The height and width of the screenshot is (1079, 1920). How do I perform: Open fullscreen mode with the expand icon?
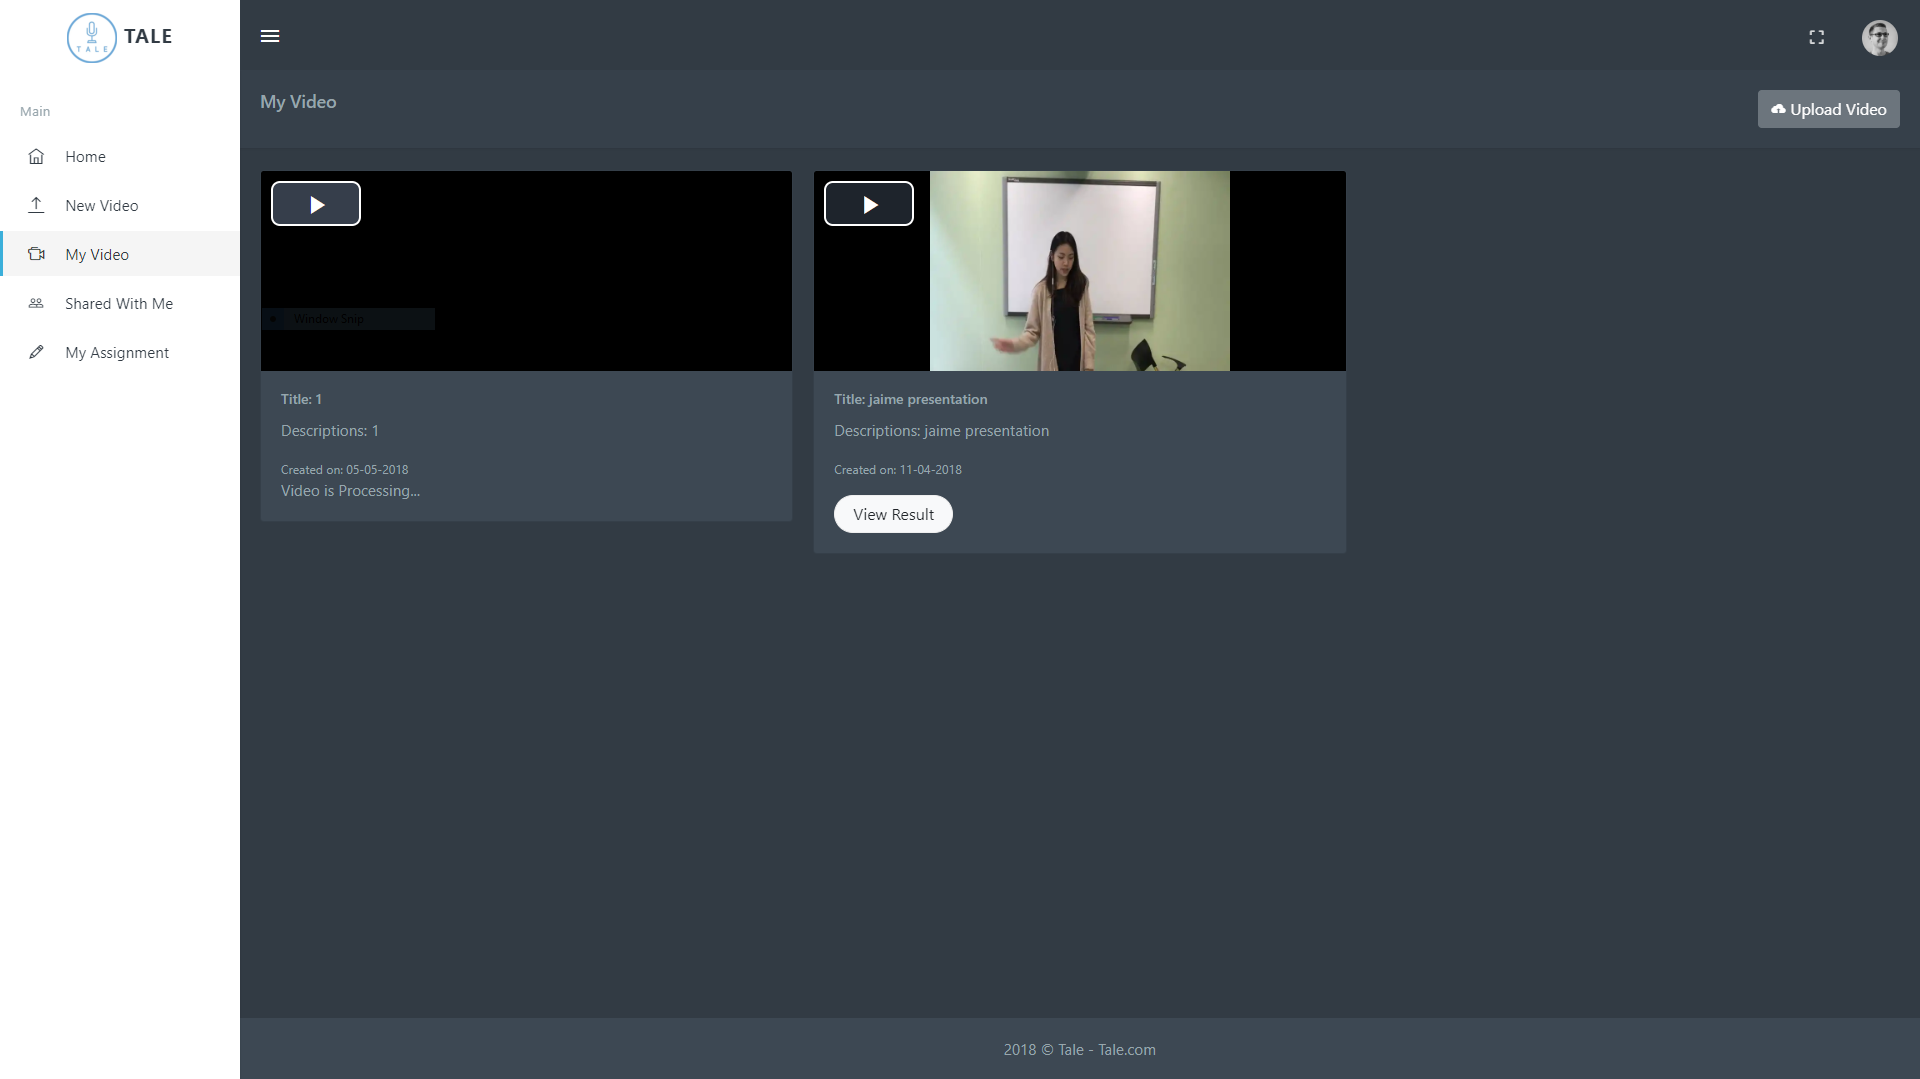(x=1818, y=37)
